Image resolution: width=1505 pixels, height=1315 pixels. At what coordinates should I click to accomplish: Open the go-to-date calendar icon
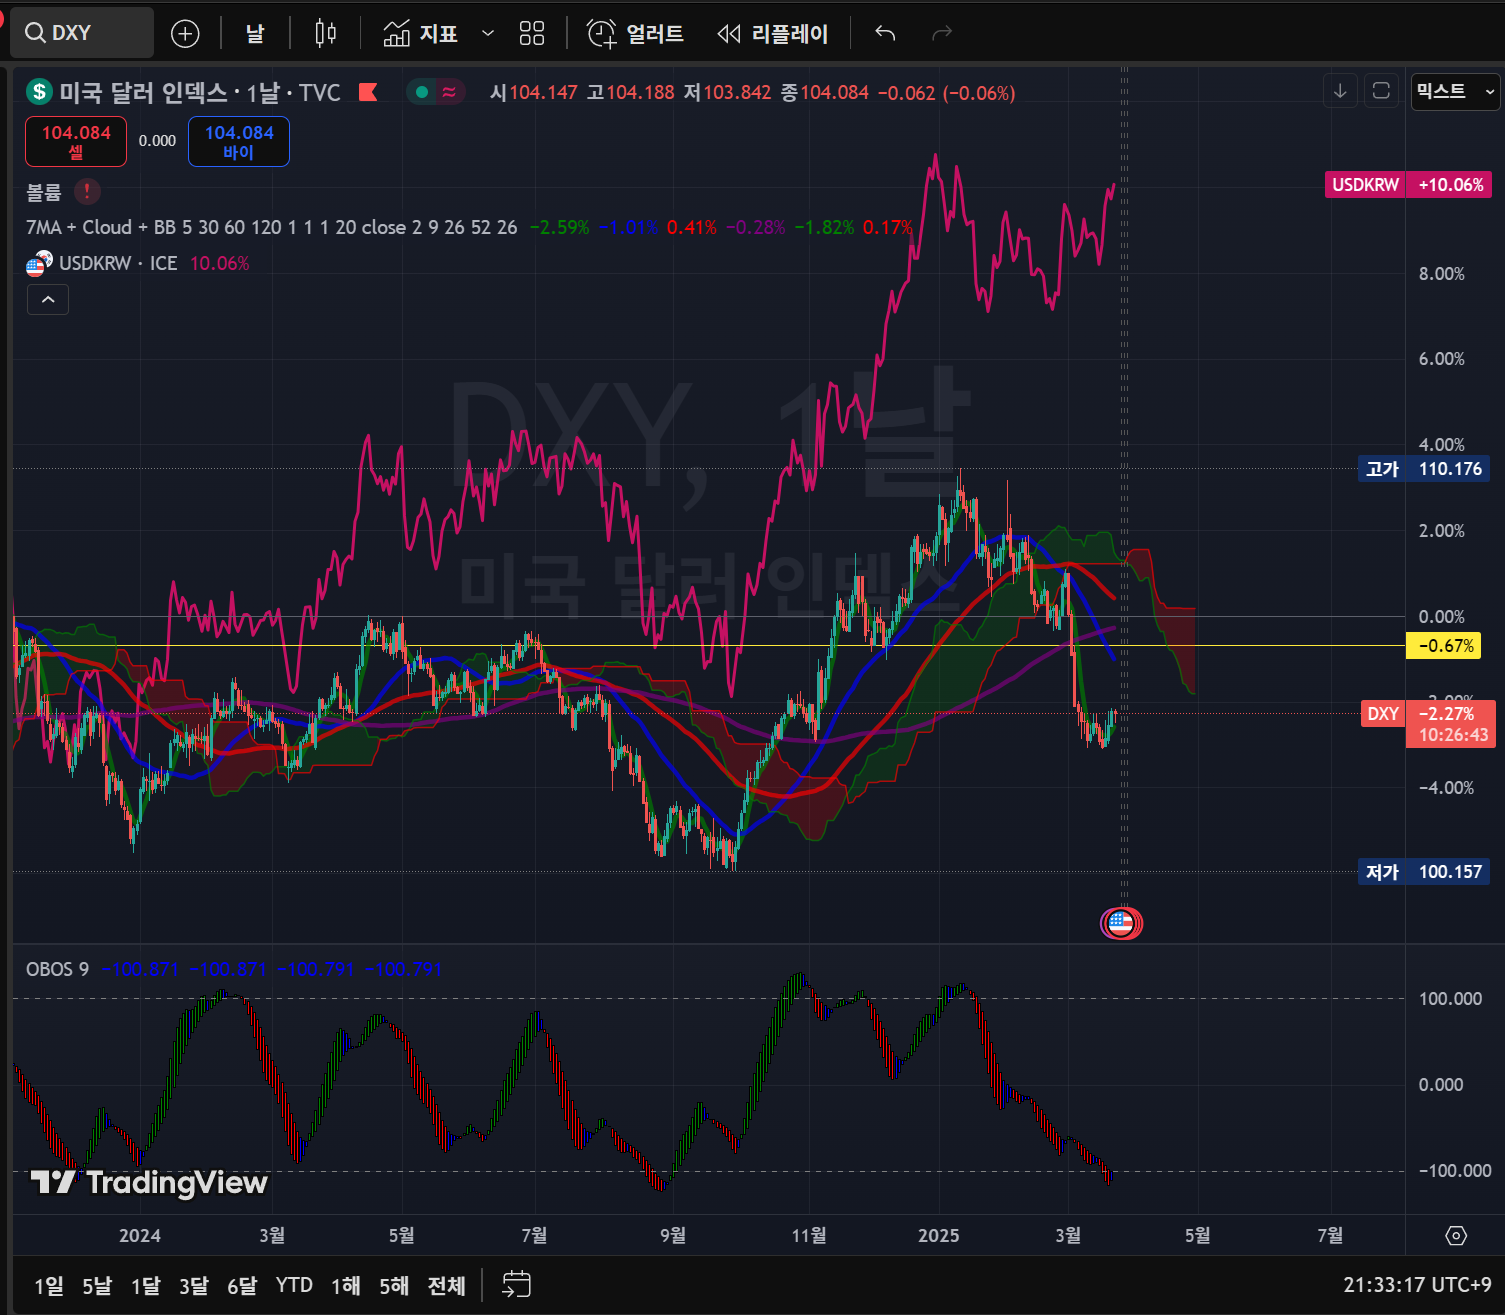(516, 1285)
